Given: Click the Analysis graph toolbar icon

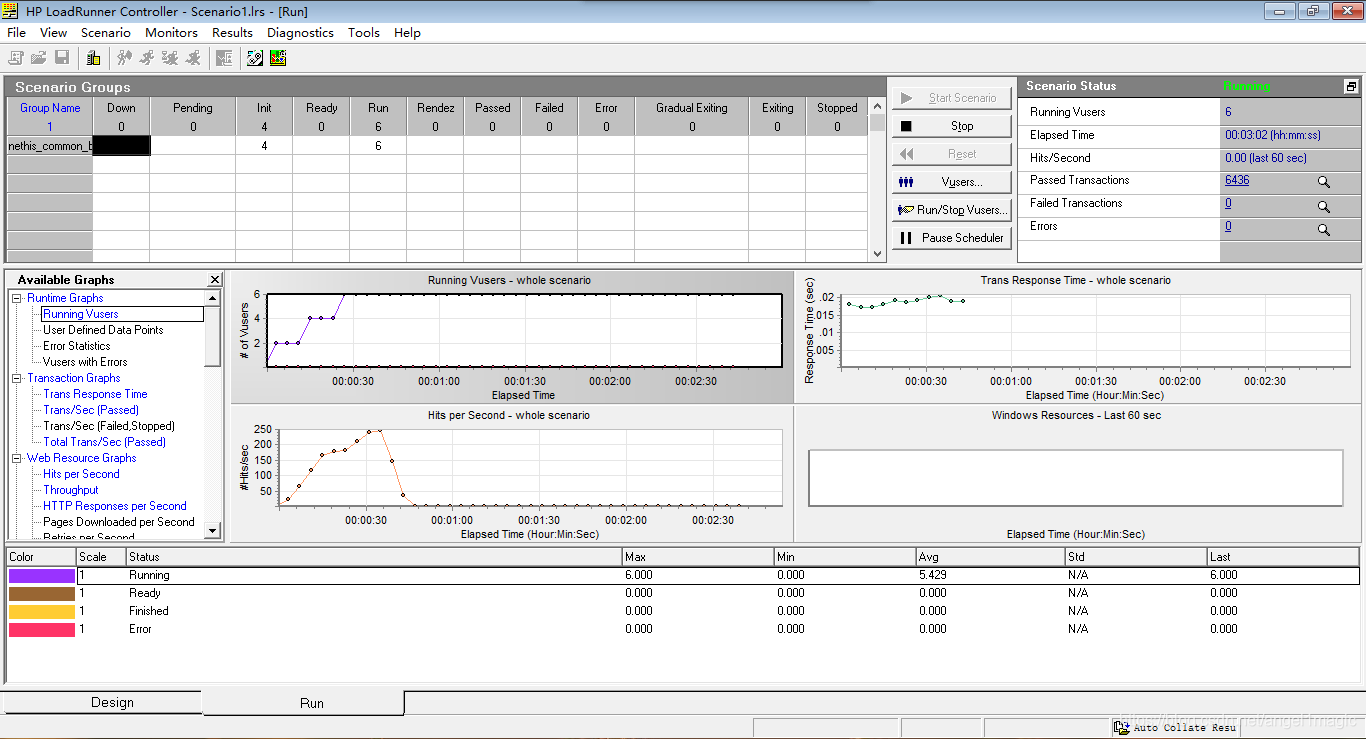Looking at the screenshot, I should point(278,58).
